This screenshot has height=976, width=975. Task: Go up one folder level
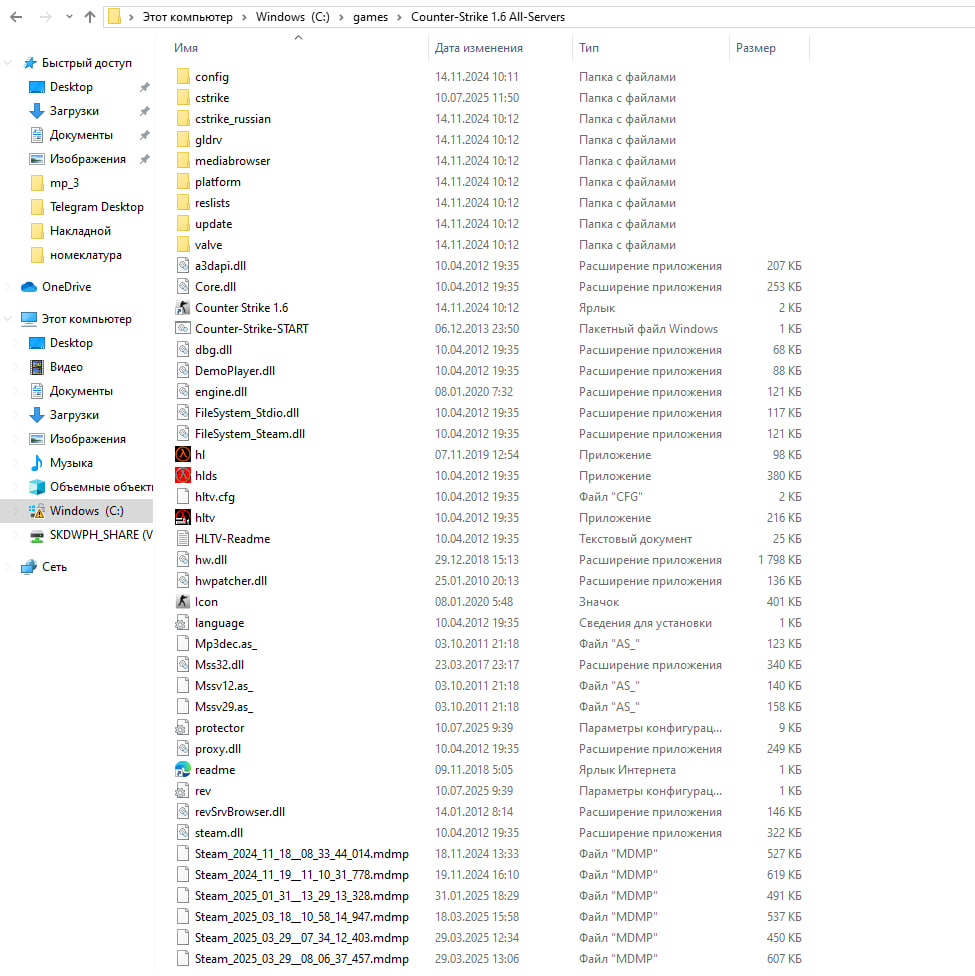[90, 17]
